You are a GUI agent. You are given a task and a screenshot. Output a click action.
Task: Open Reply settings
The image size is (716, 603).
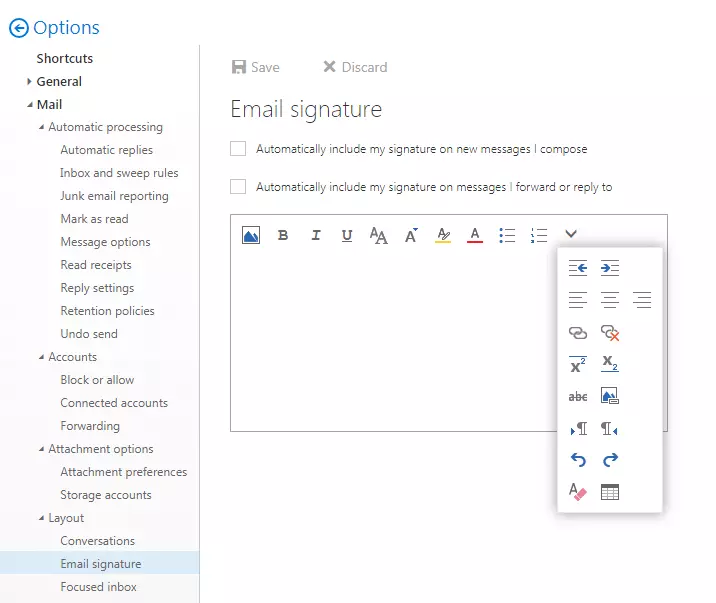[x=97, y=288]
